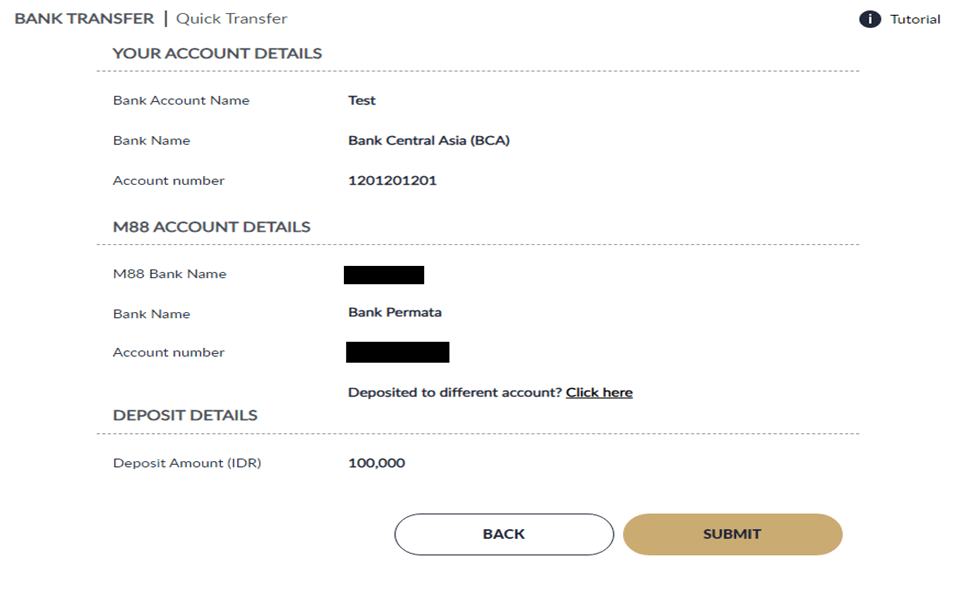Select the bank account name "Test"
956x592 pixels.
tap(362, 100)
